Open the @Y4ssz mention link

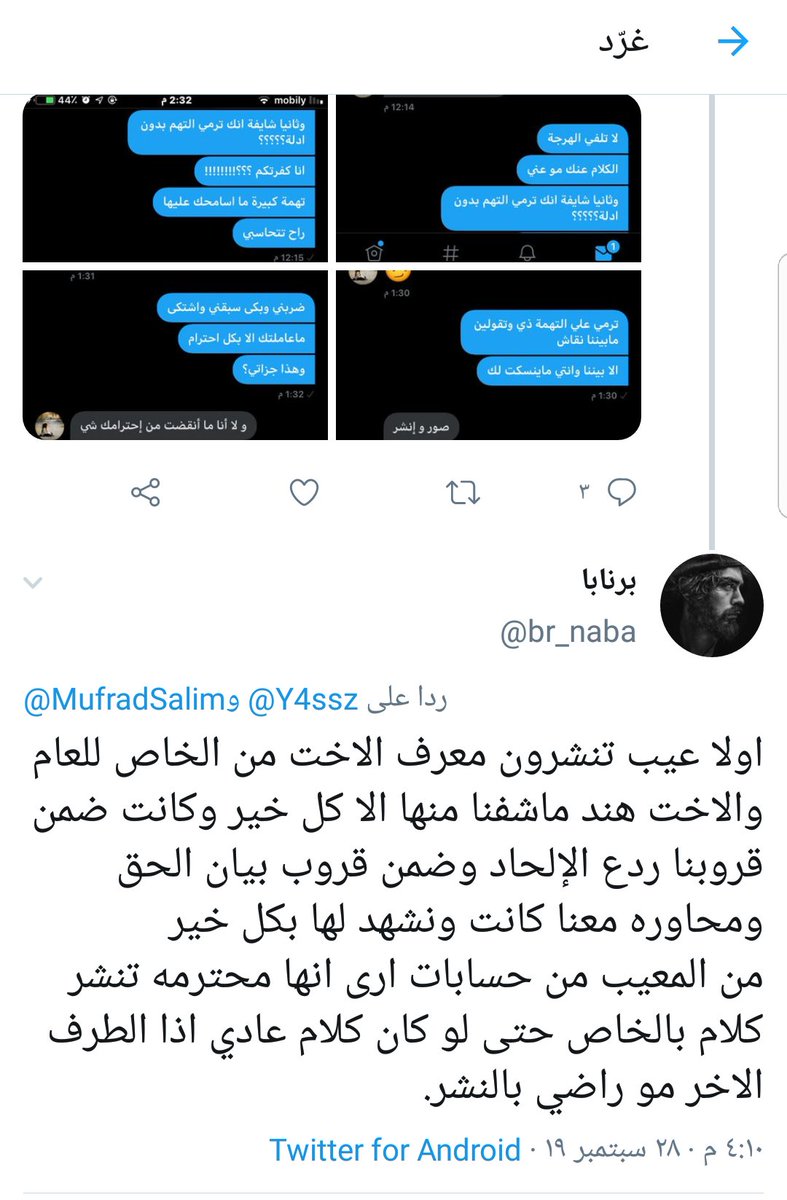(x=313, y=701)
